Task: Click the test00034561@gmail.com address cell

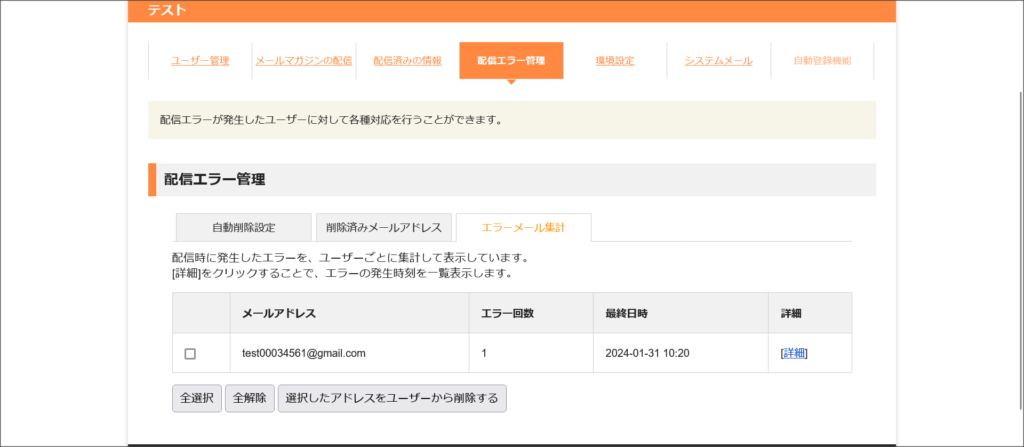Action: coord(304,353)
